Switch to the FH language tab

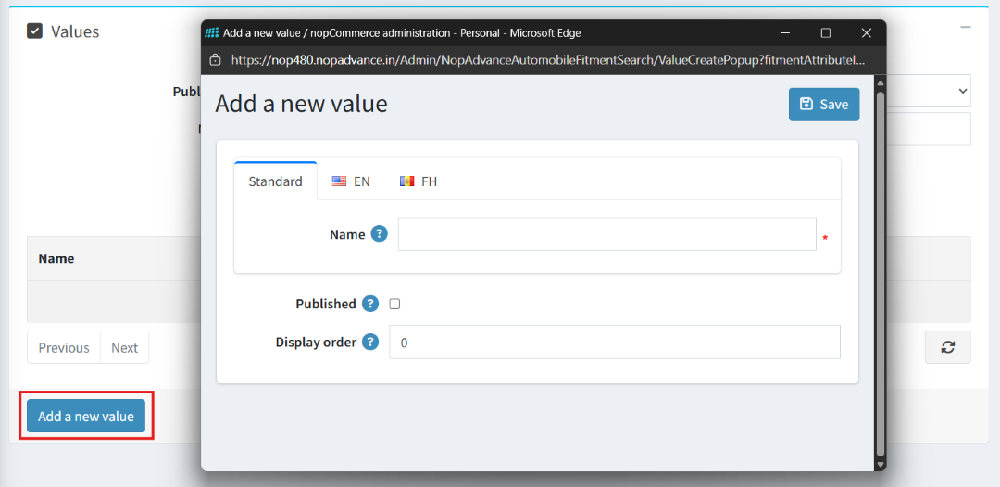418,181
